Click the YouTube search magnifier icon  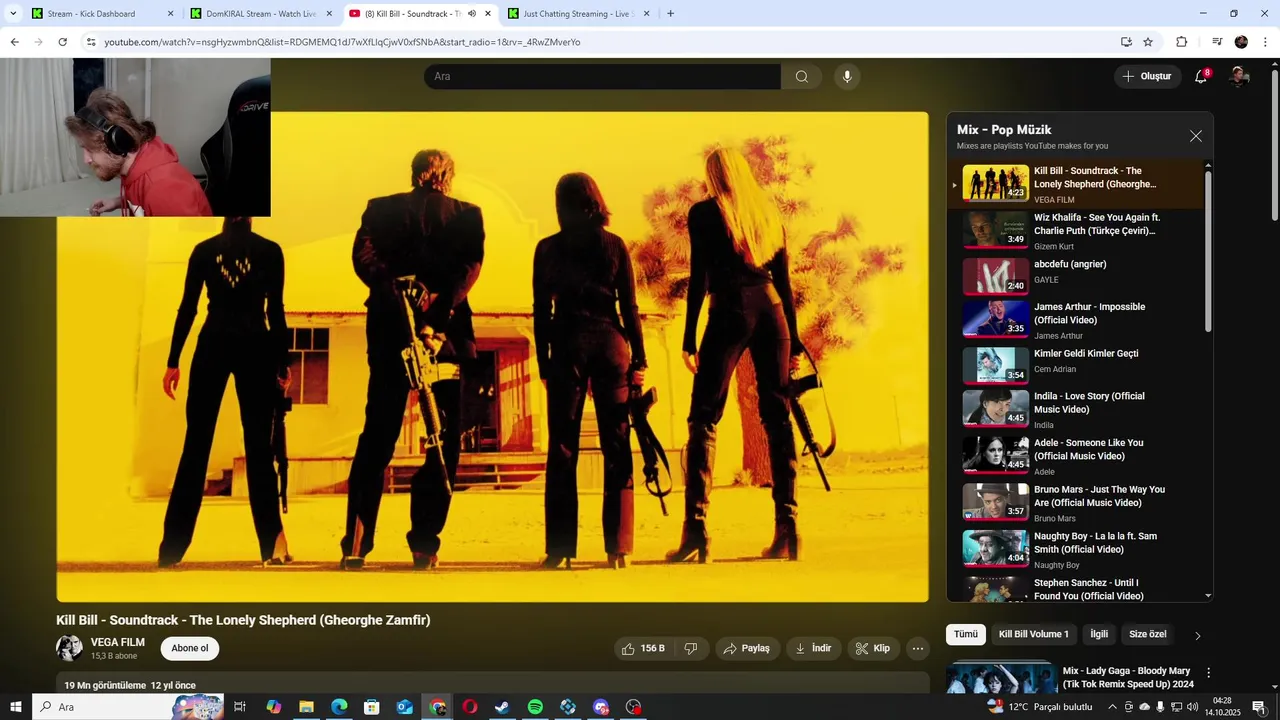coord(801,77)
